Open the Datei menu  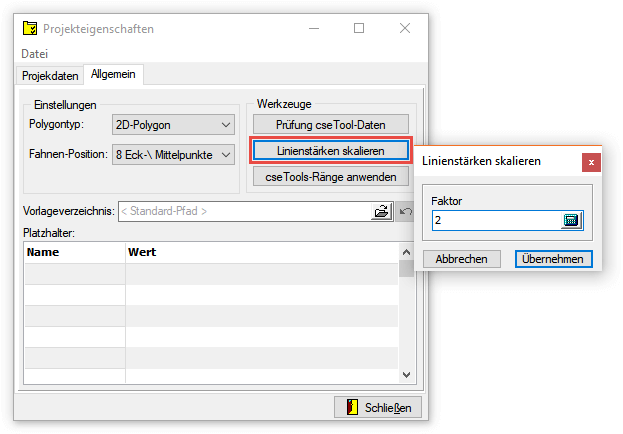[x=34, y=53]
